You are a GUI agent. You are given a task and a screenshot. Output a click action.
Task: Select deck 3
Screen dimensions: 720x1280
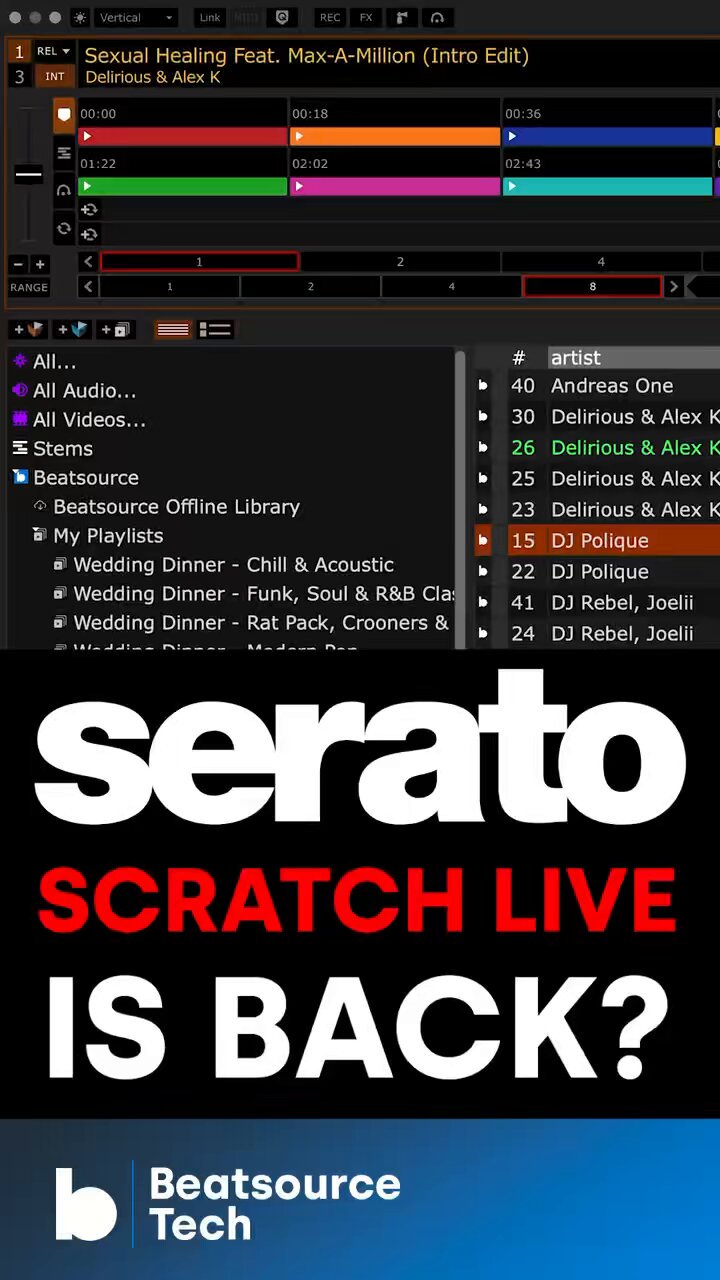coord(19,77)
